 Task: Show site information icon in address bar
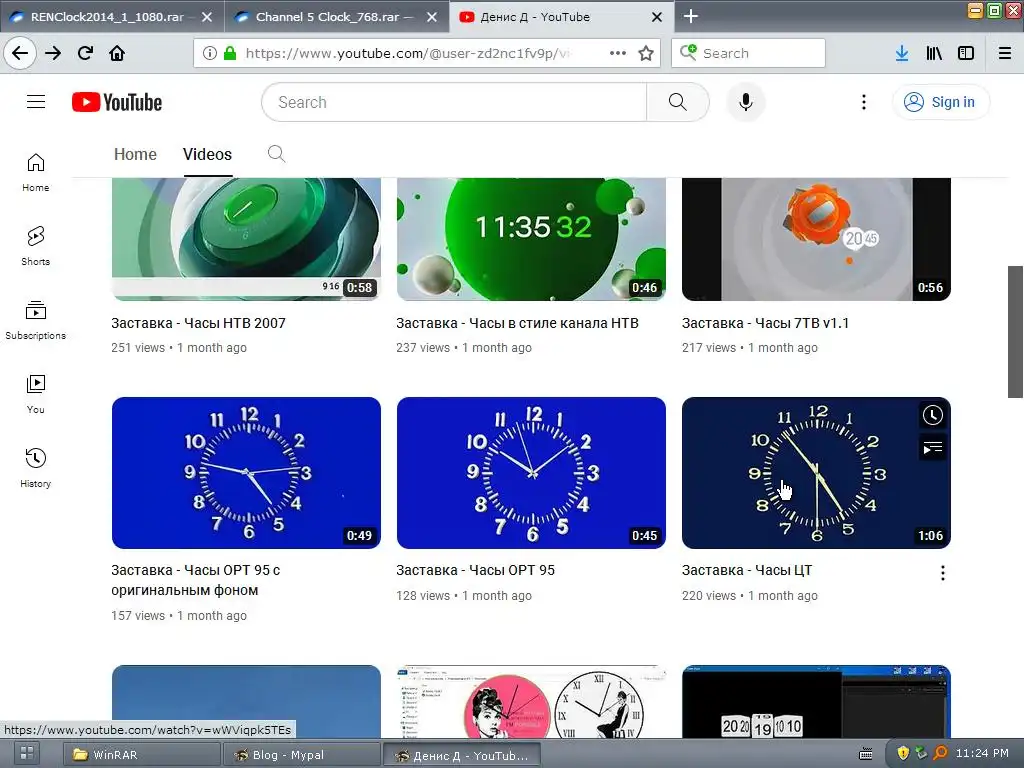point(210,53)
